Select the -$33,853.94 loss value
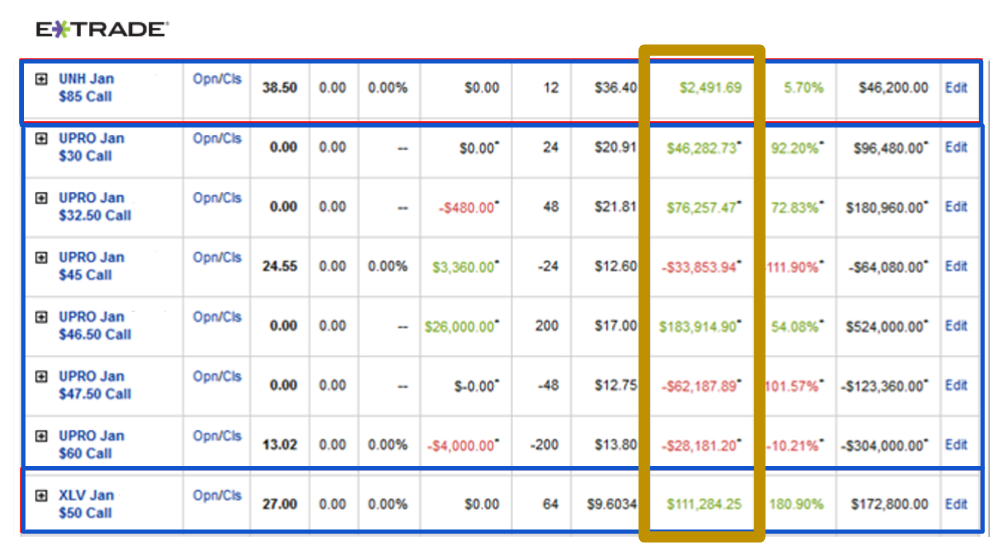The width and height of the screenshot is (996, 549). (x=701, y=267)
